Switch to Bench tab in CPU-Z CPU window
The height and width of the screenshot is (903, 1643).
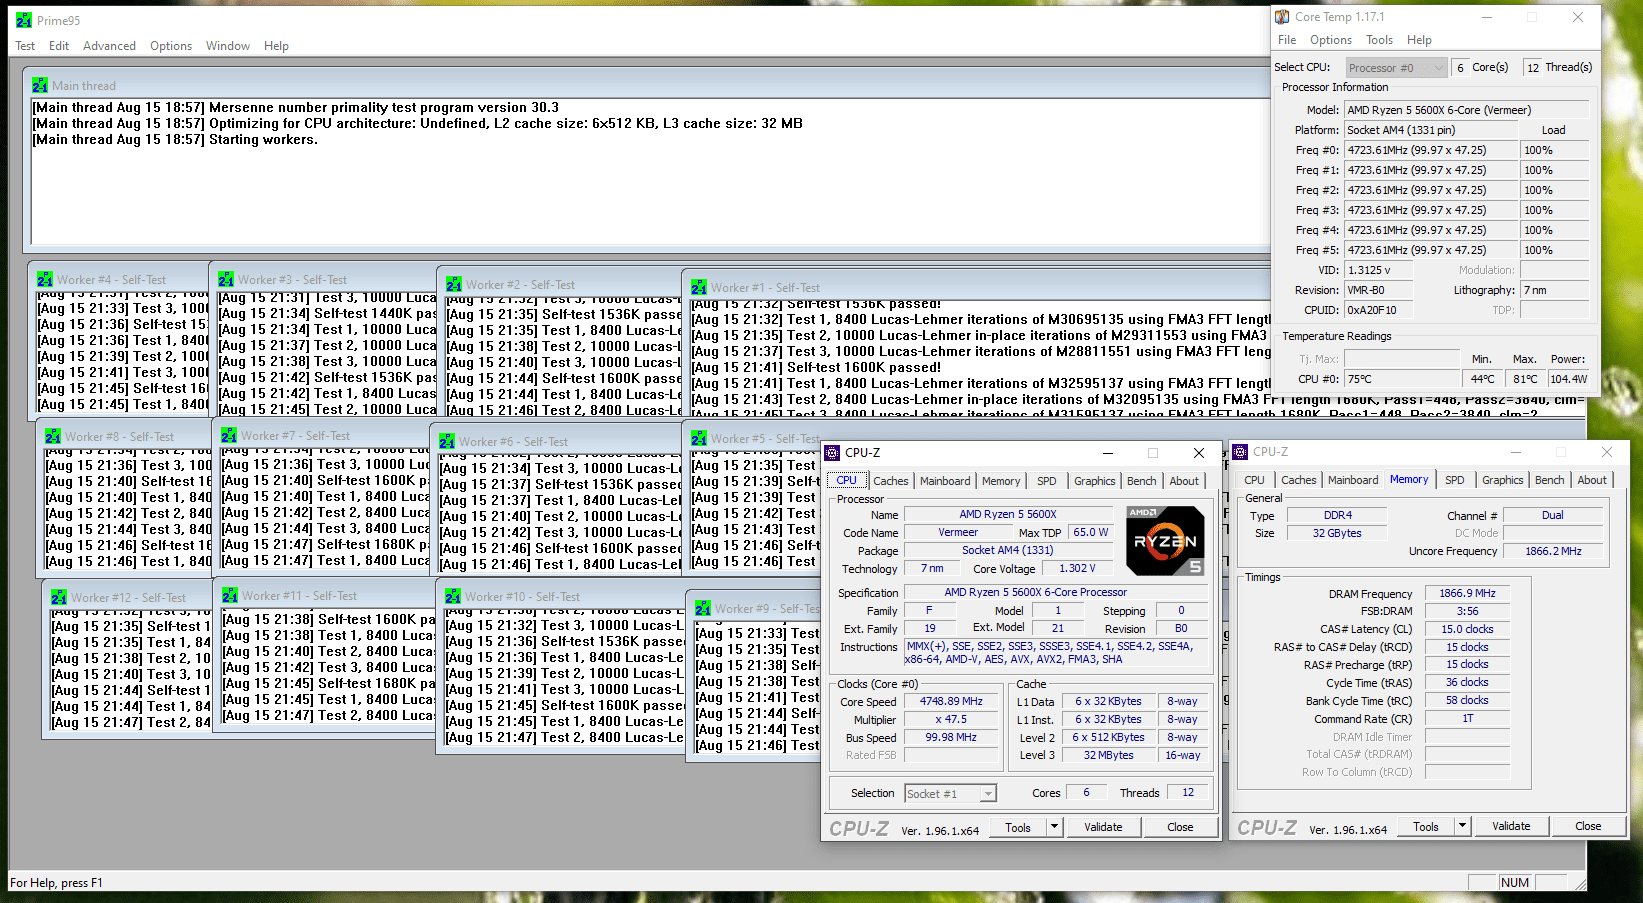click(x=1142, y=481)
